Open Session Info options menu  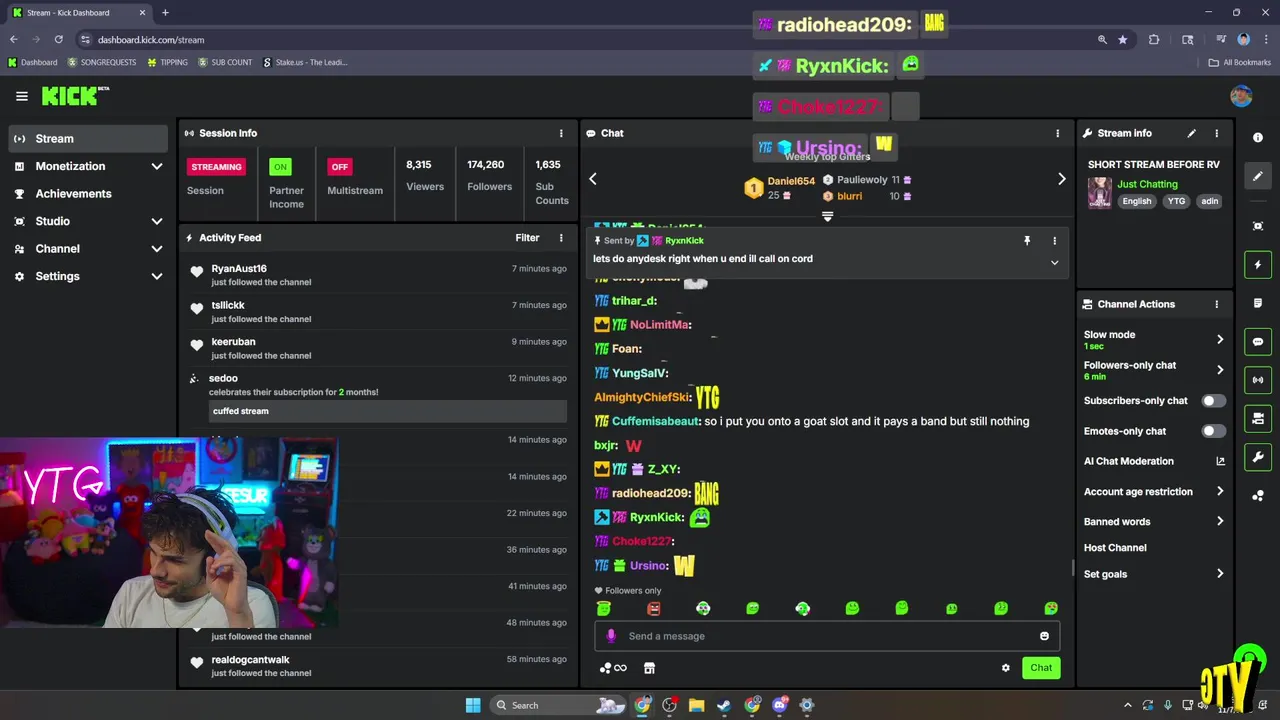pos(561,133)
